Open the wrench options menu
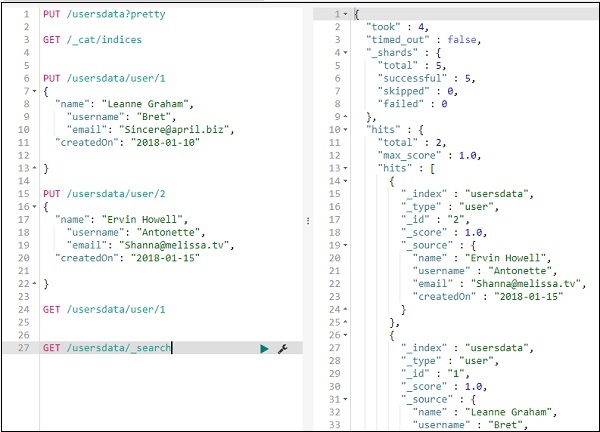Viewport: 600px width, 432px height. pos(282,348)
